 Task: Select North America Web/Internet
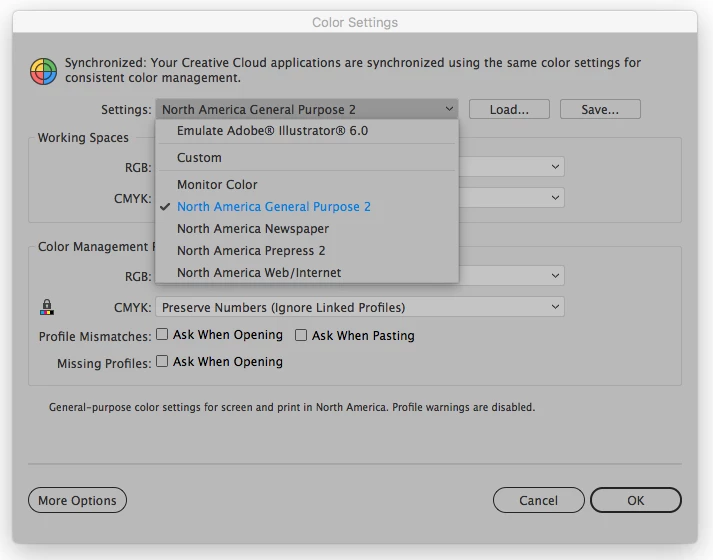tap(306, 272)
